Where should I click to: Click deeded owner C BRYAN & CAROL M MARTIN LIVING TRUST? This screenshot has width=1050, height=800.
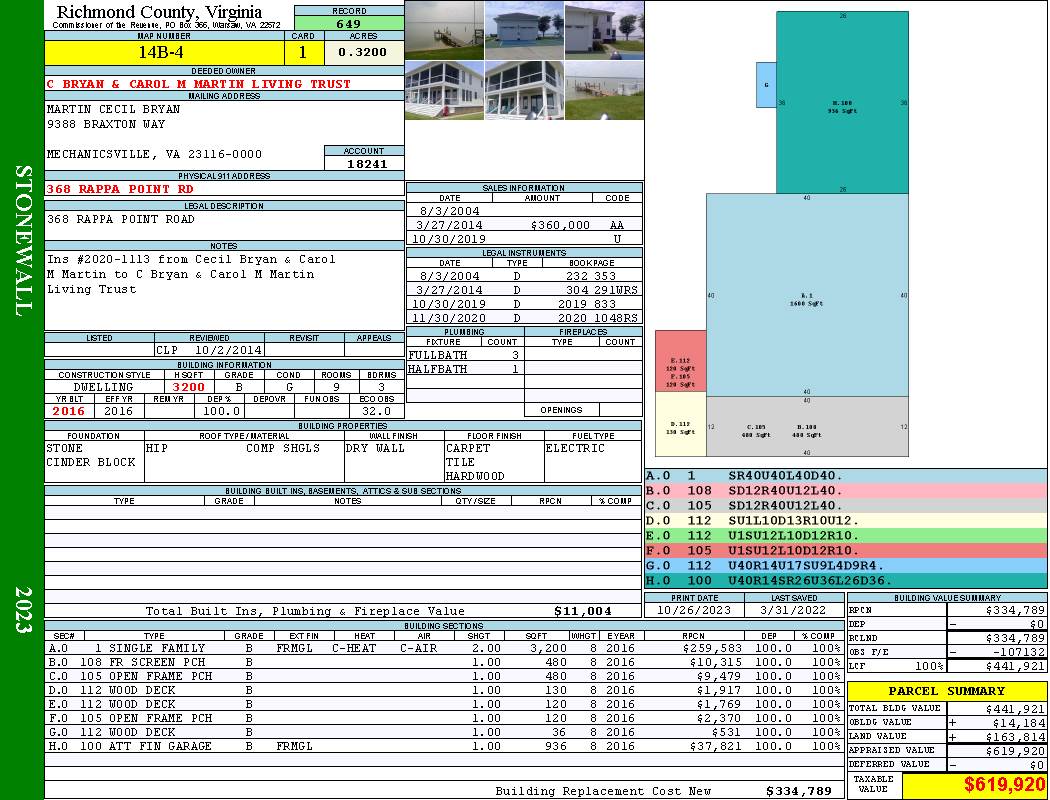pyautogui.click(x=199, y=84)
